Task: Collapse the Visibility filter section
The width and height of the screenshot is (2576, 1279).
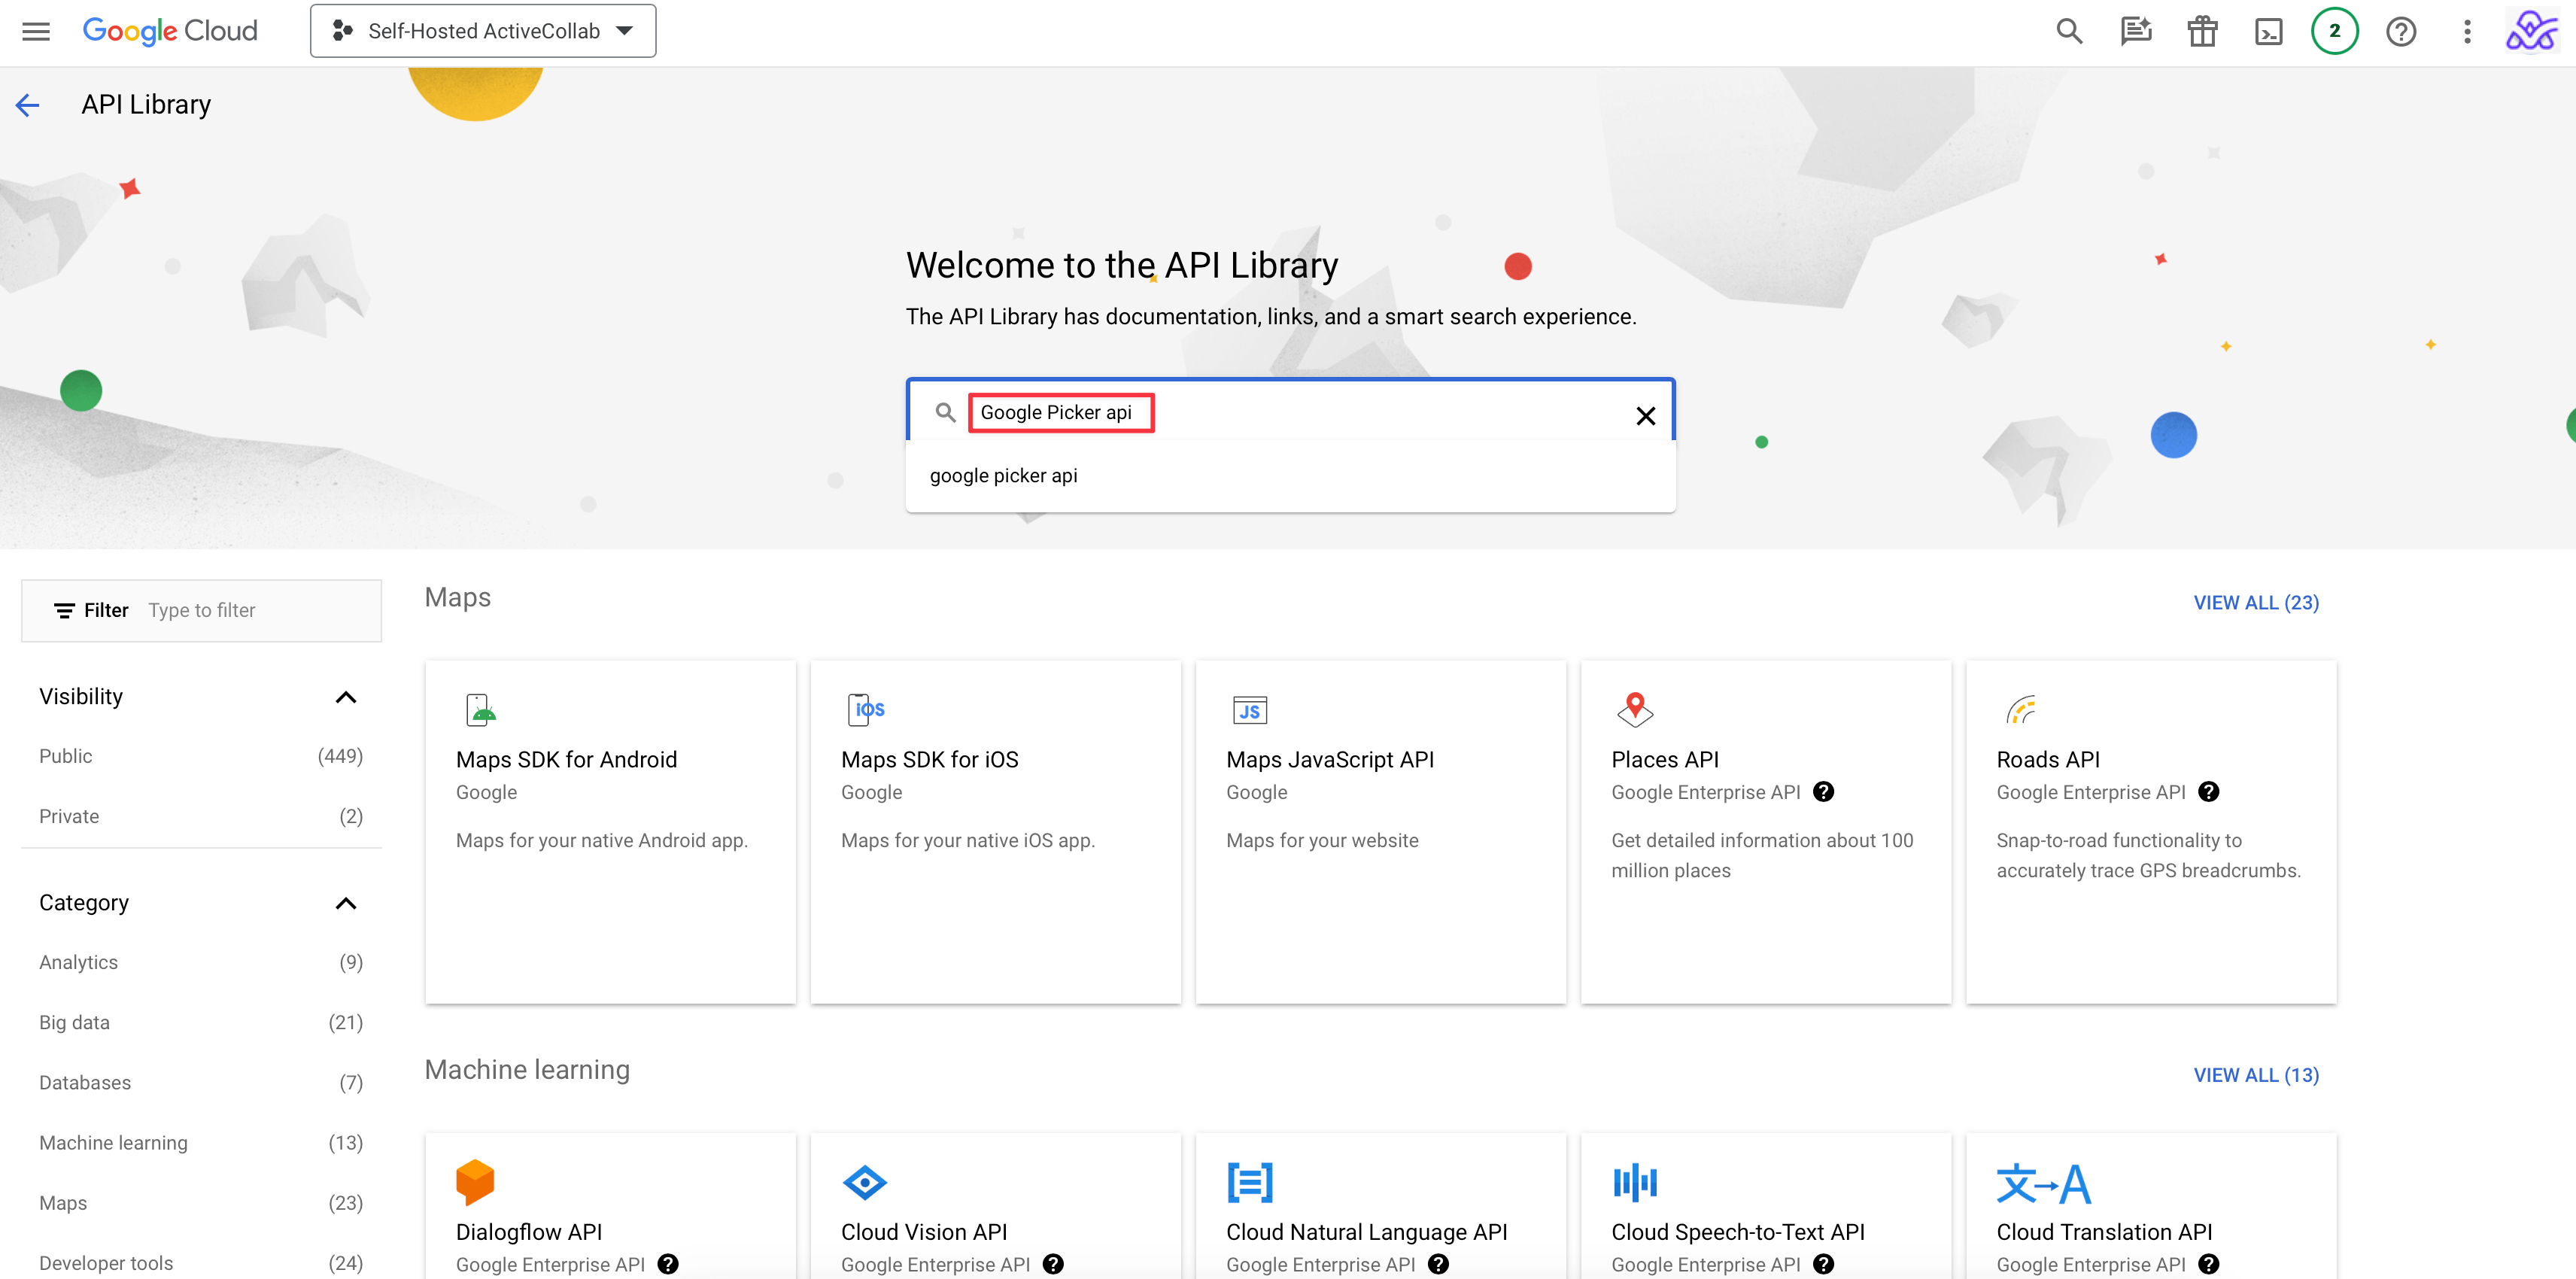Action: tap(345, 697)
